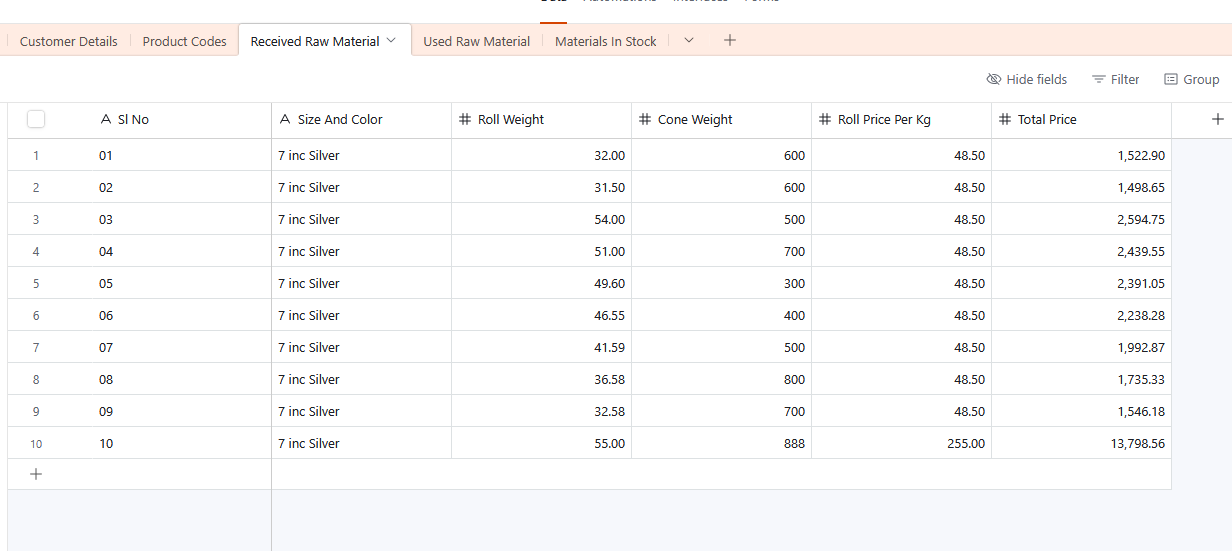Click Total Price cell 2,391.05
This screenshot has height=551, width=1232.
[x=1081, y=283]
